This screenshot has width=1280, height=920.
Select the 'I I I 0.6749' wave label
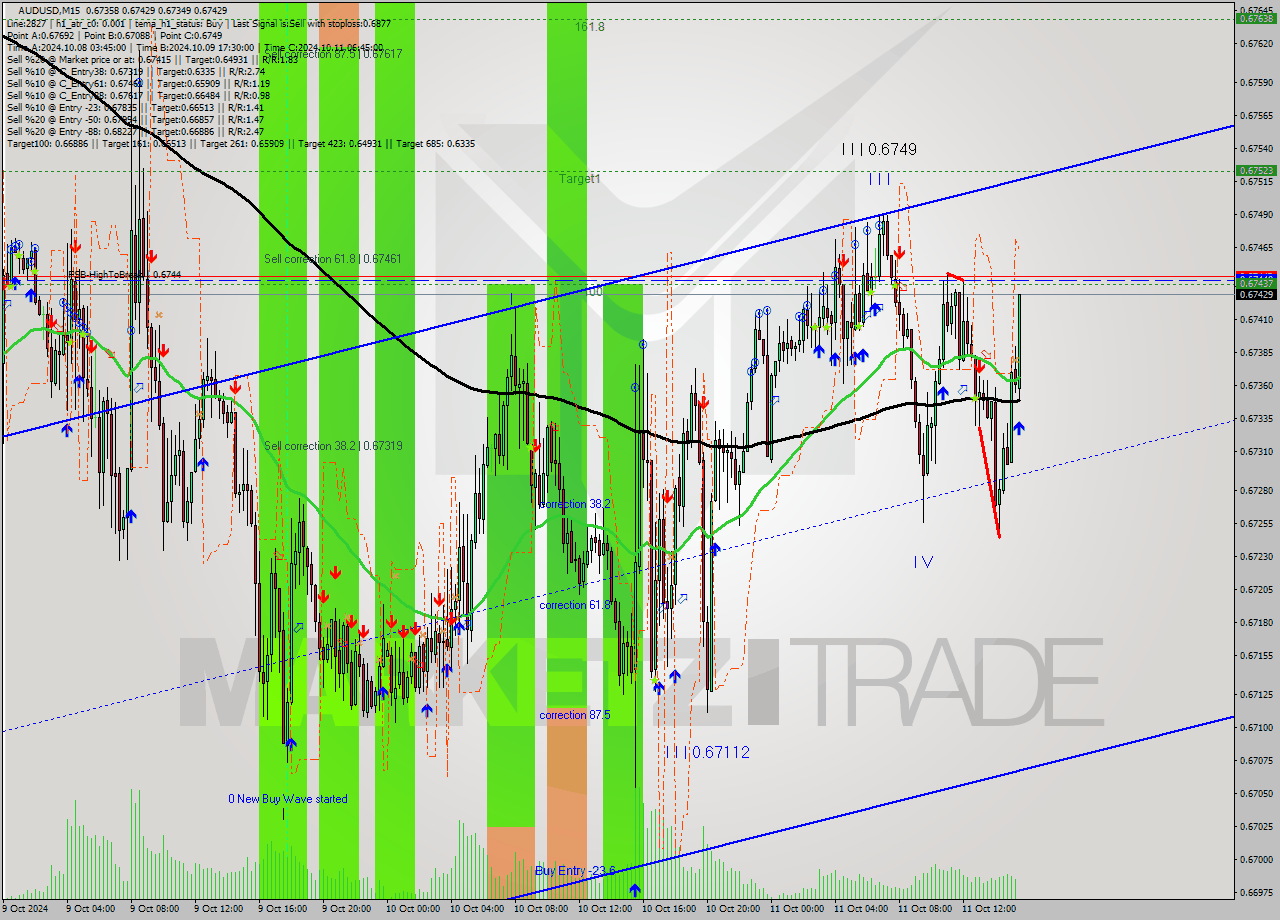click(879, 149)
